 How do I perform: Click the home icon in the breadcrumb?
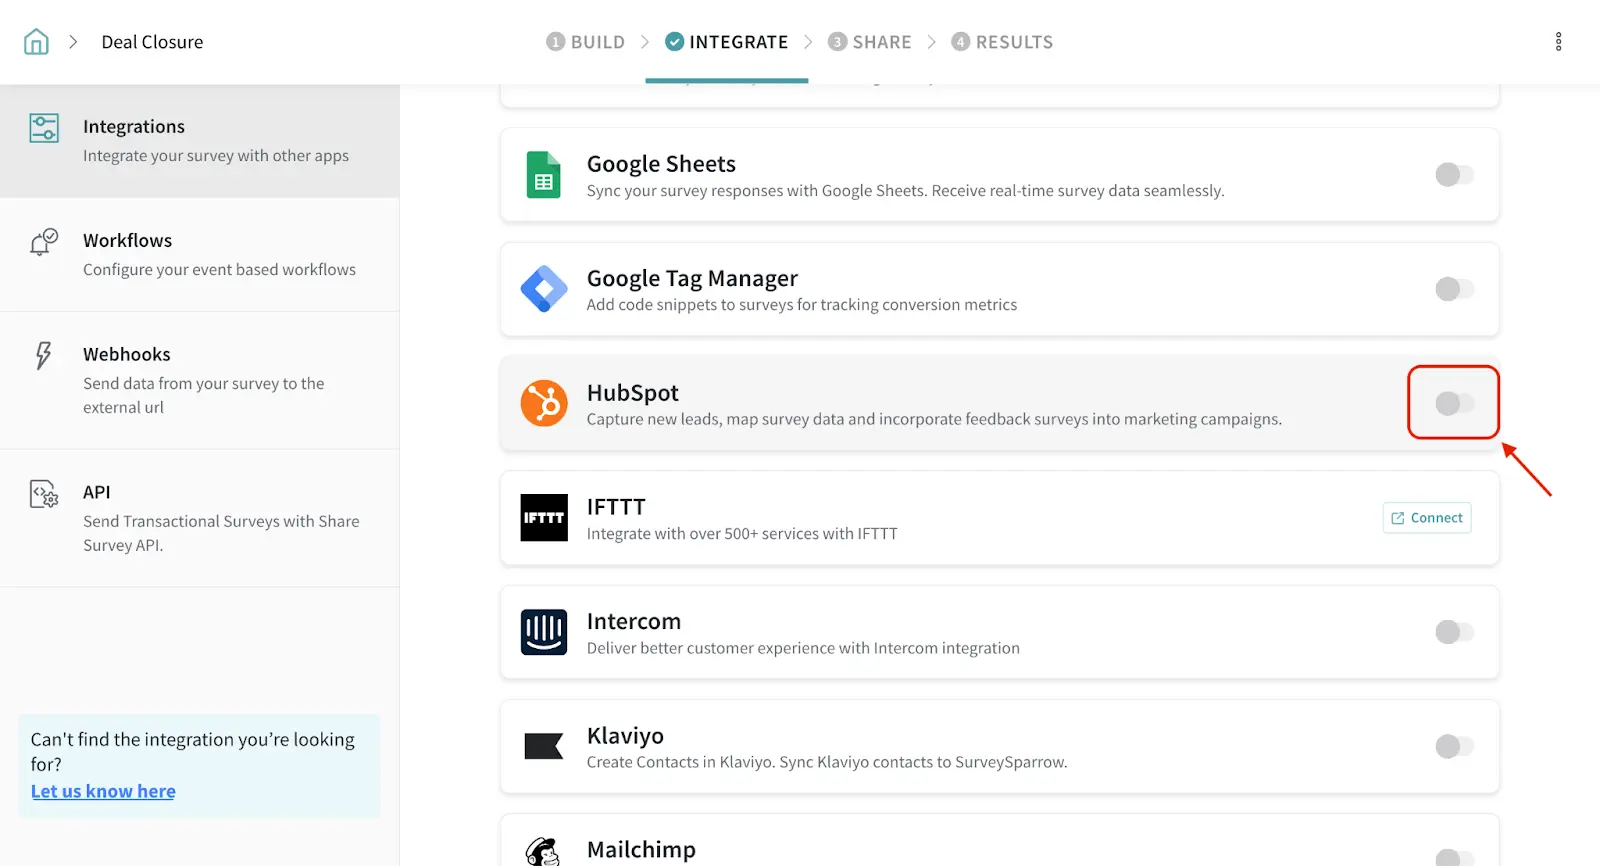point(36,42)
